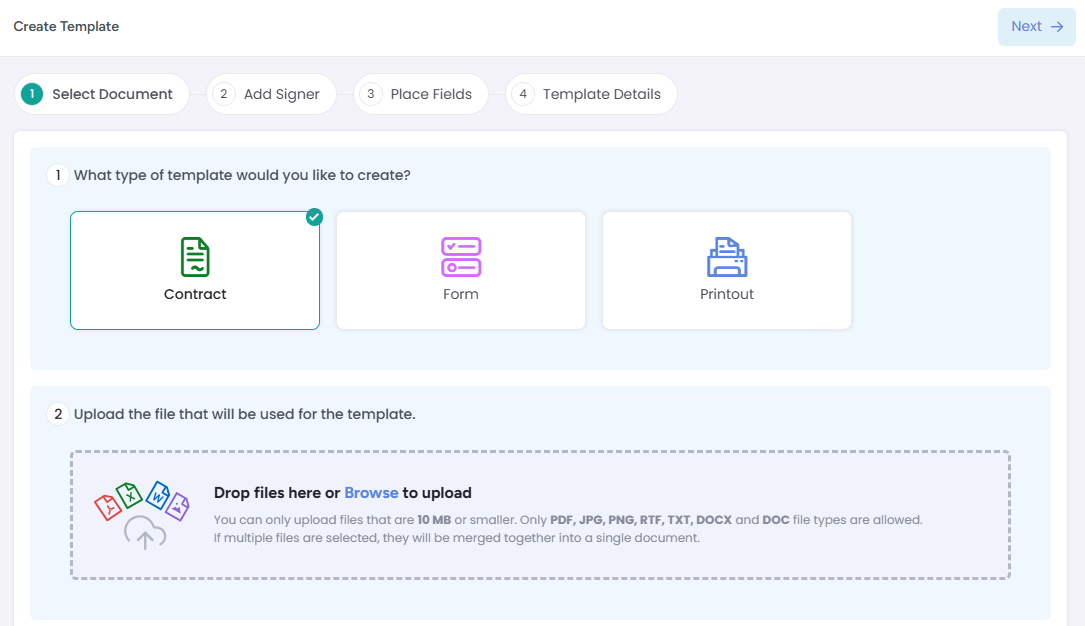Click step number 1 circle

[x=32, y=94]
